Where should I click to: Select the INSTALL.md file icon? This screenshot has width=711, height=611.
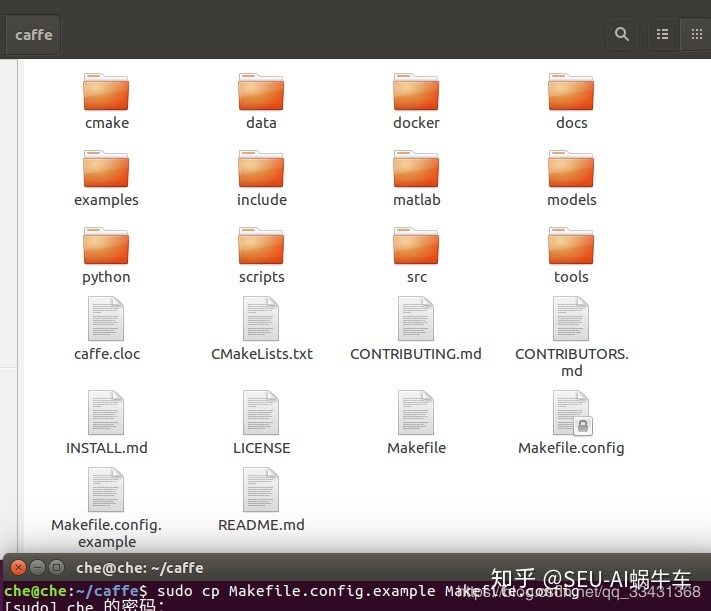(x=106, y=413)
